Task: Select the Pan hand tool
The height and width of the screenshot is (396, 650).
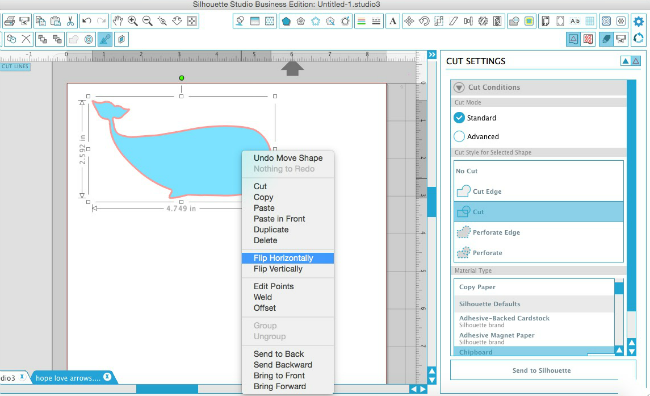Action: [x=118, y=21]
